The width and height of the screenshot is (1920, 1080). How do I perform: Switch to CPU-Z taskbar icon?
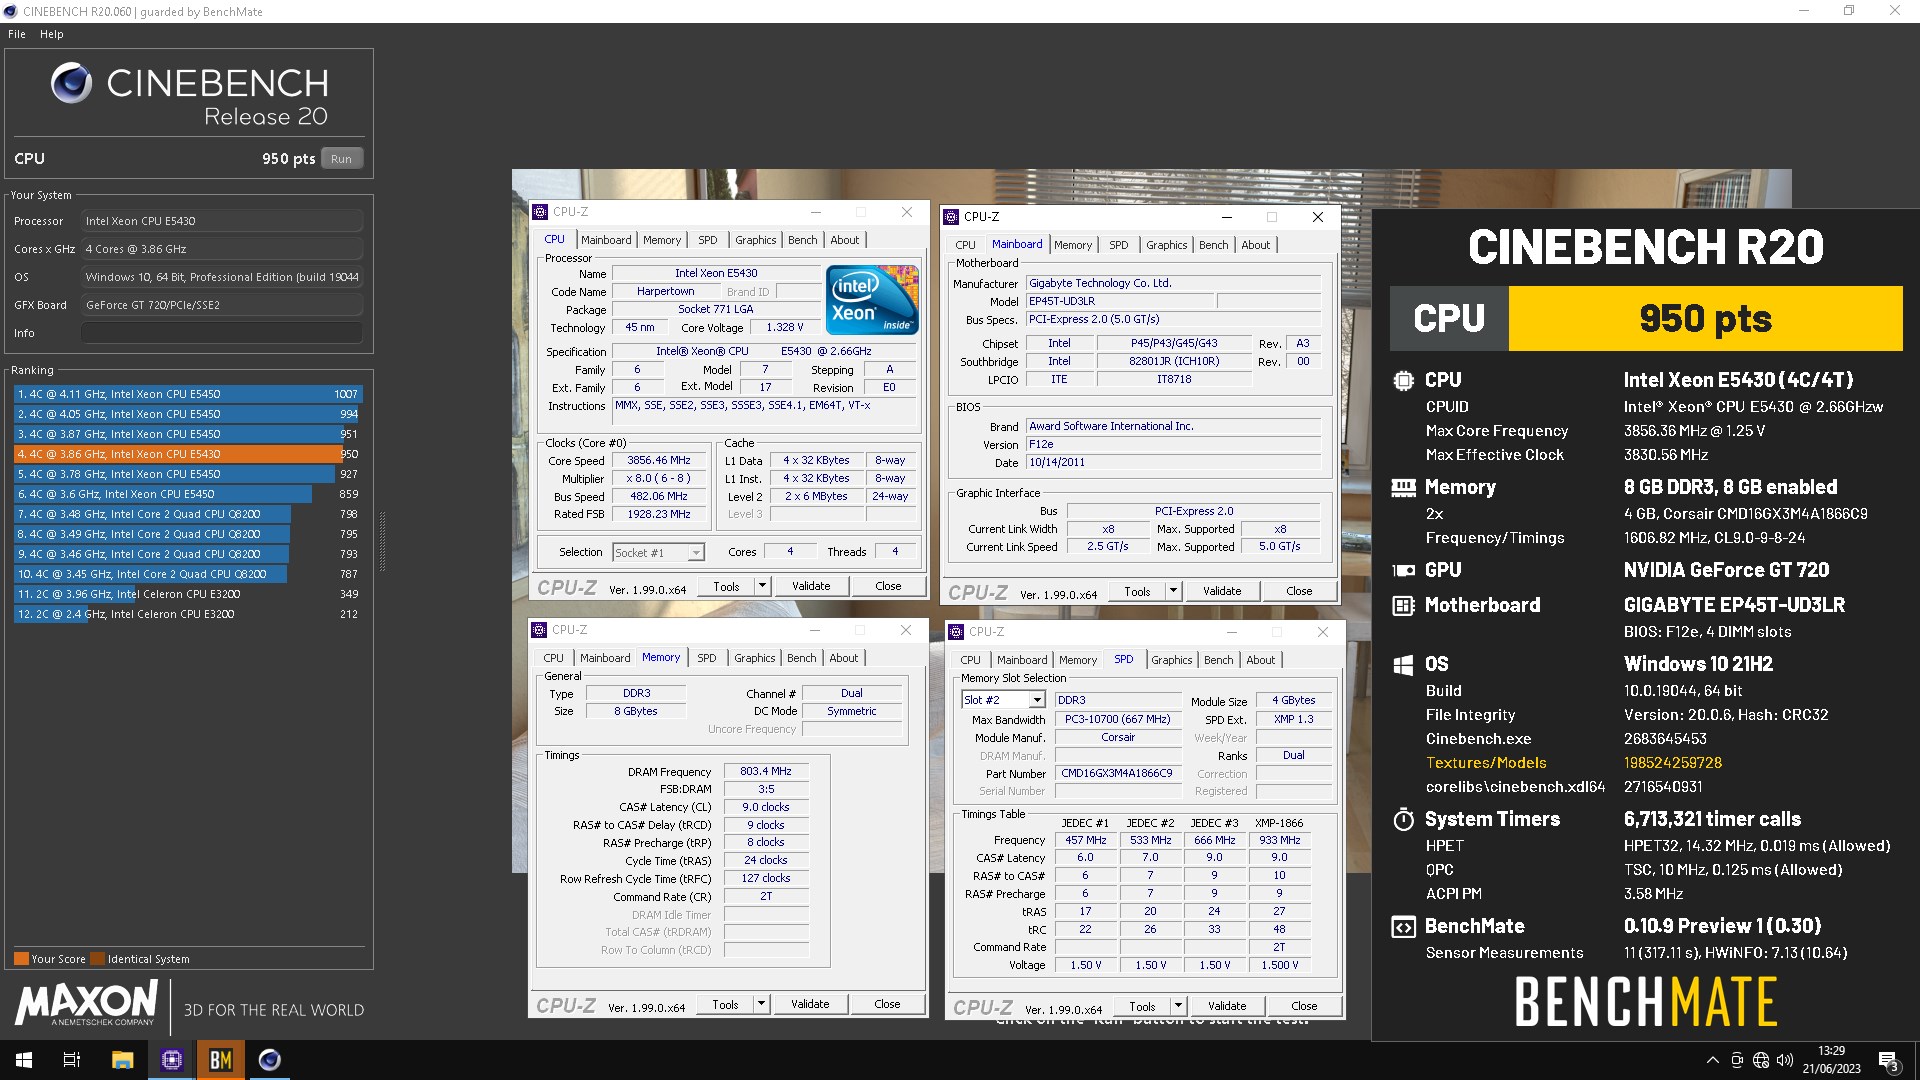(172, 1060)
